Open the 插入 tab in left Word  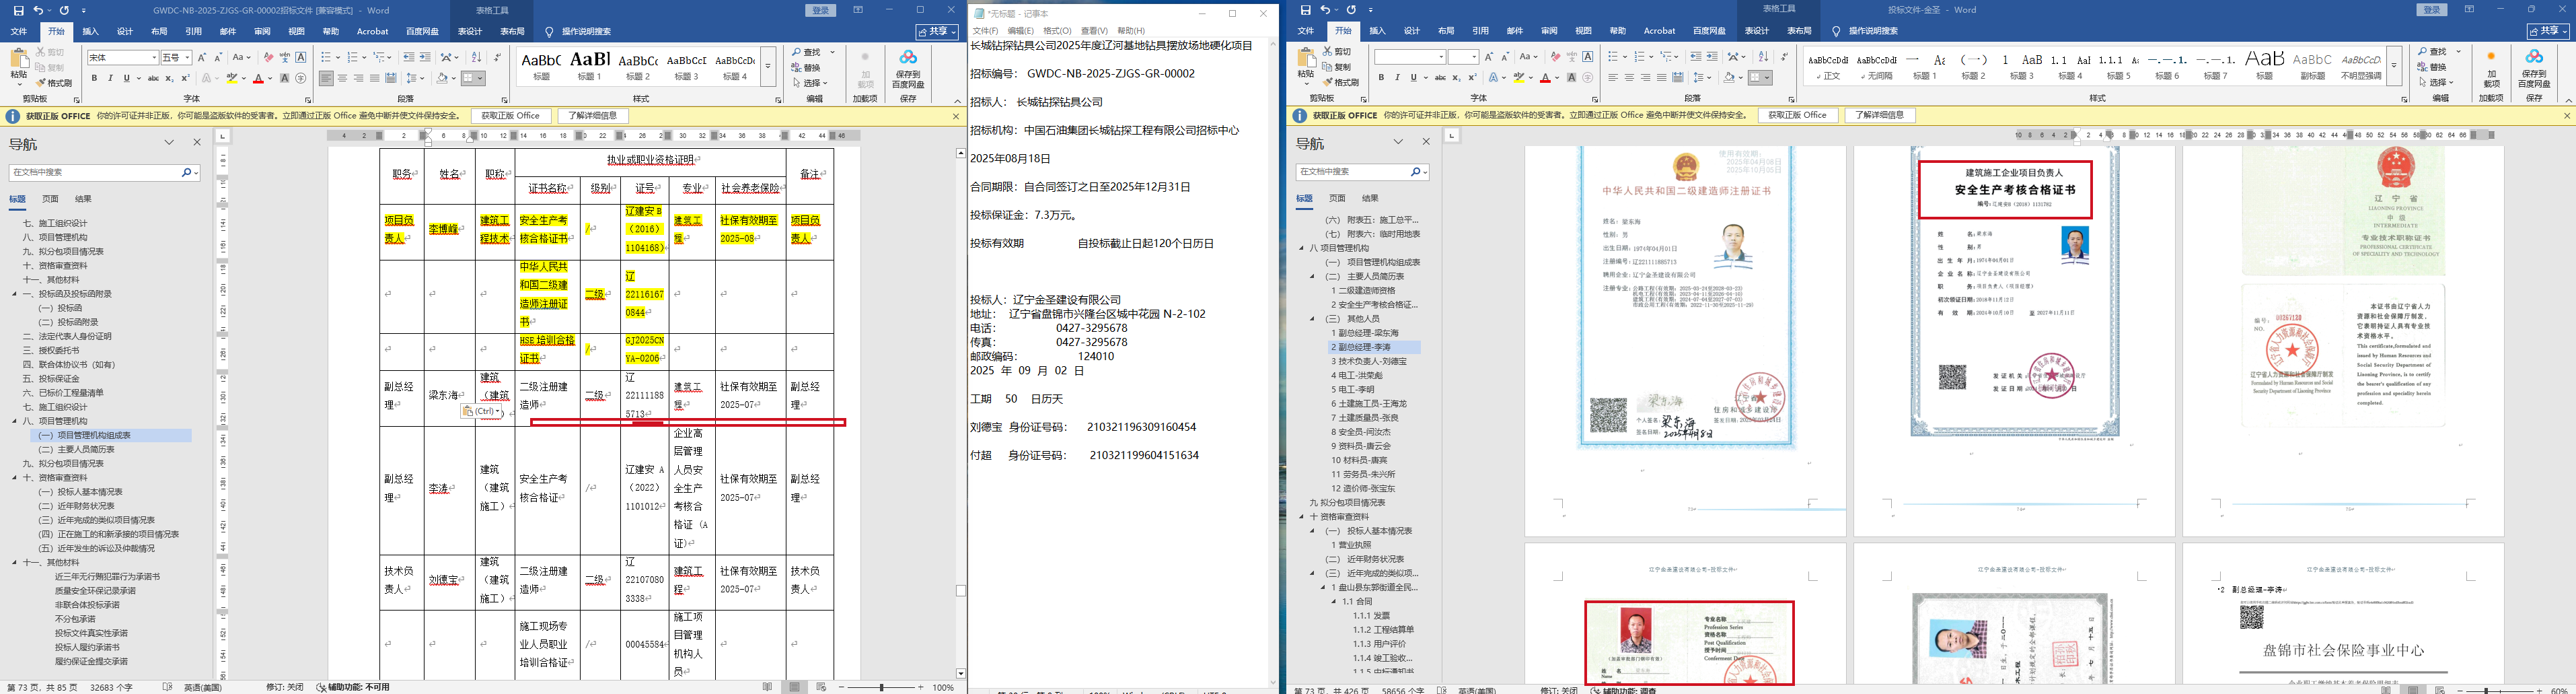(90, 32)
